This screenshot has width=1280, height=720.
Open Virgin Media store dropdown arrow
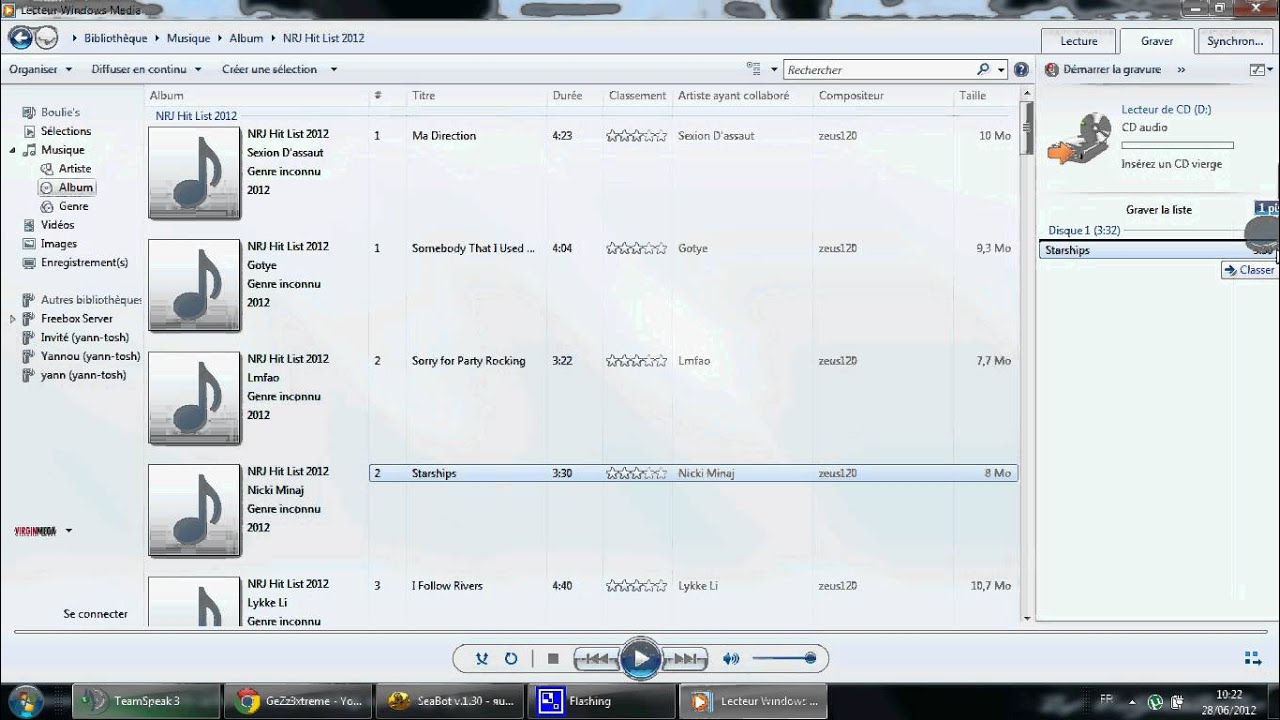click(x=69, y=531)
